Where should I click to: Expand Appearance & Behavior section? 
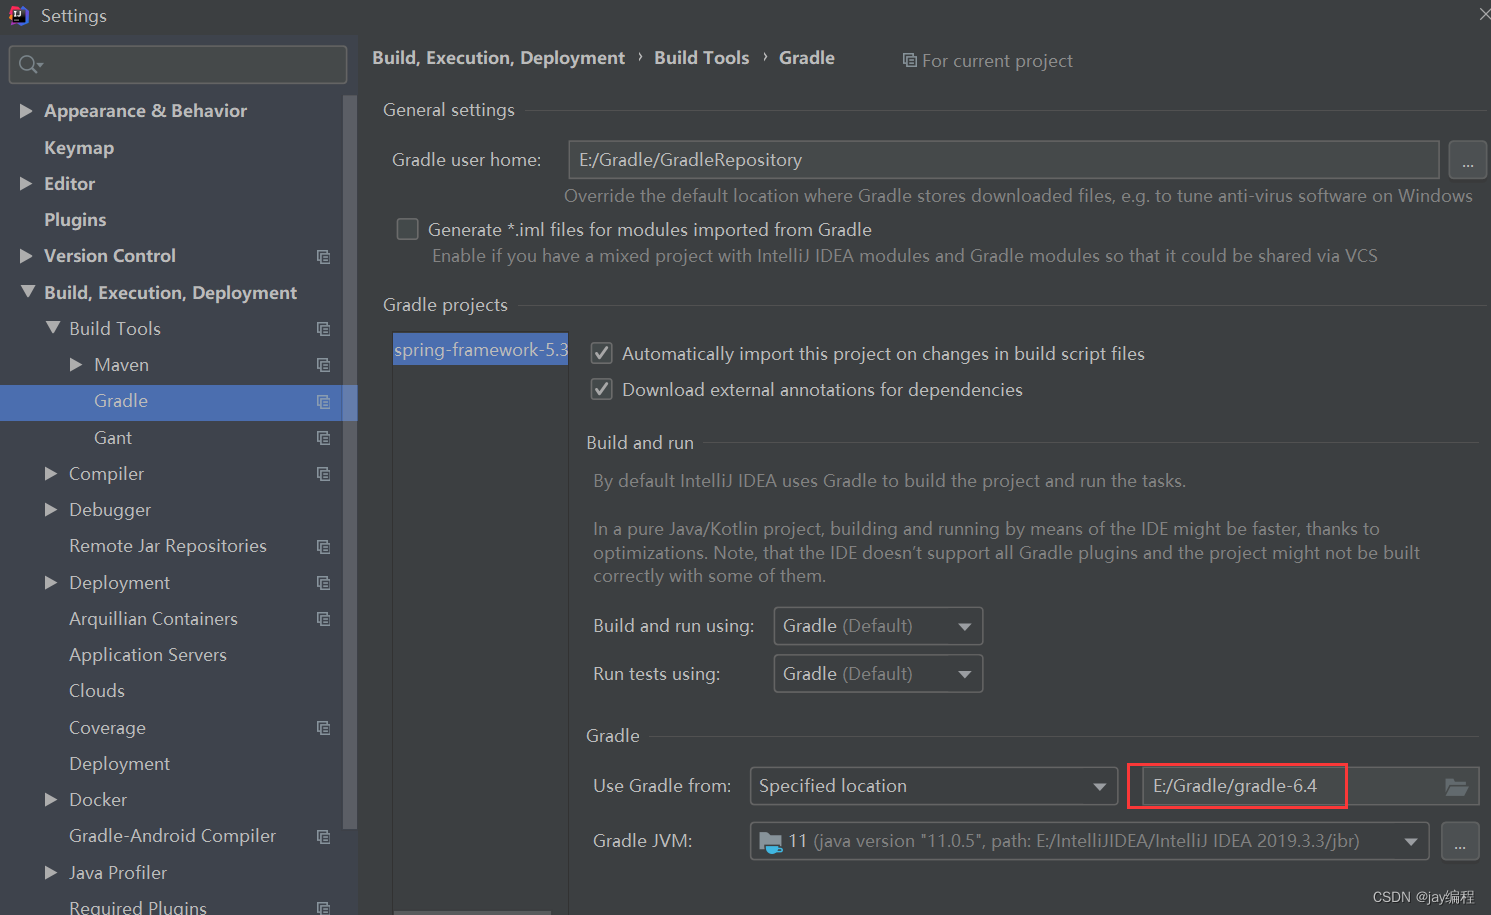coord(26,111)
